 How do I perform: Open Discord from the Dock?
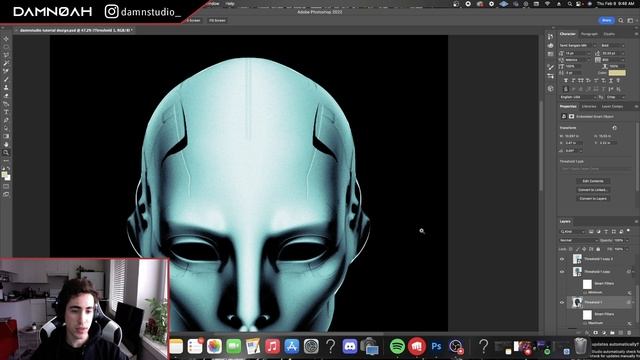(x=350, y=347)
